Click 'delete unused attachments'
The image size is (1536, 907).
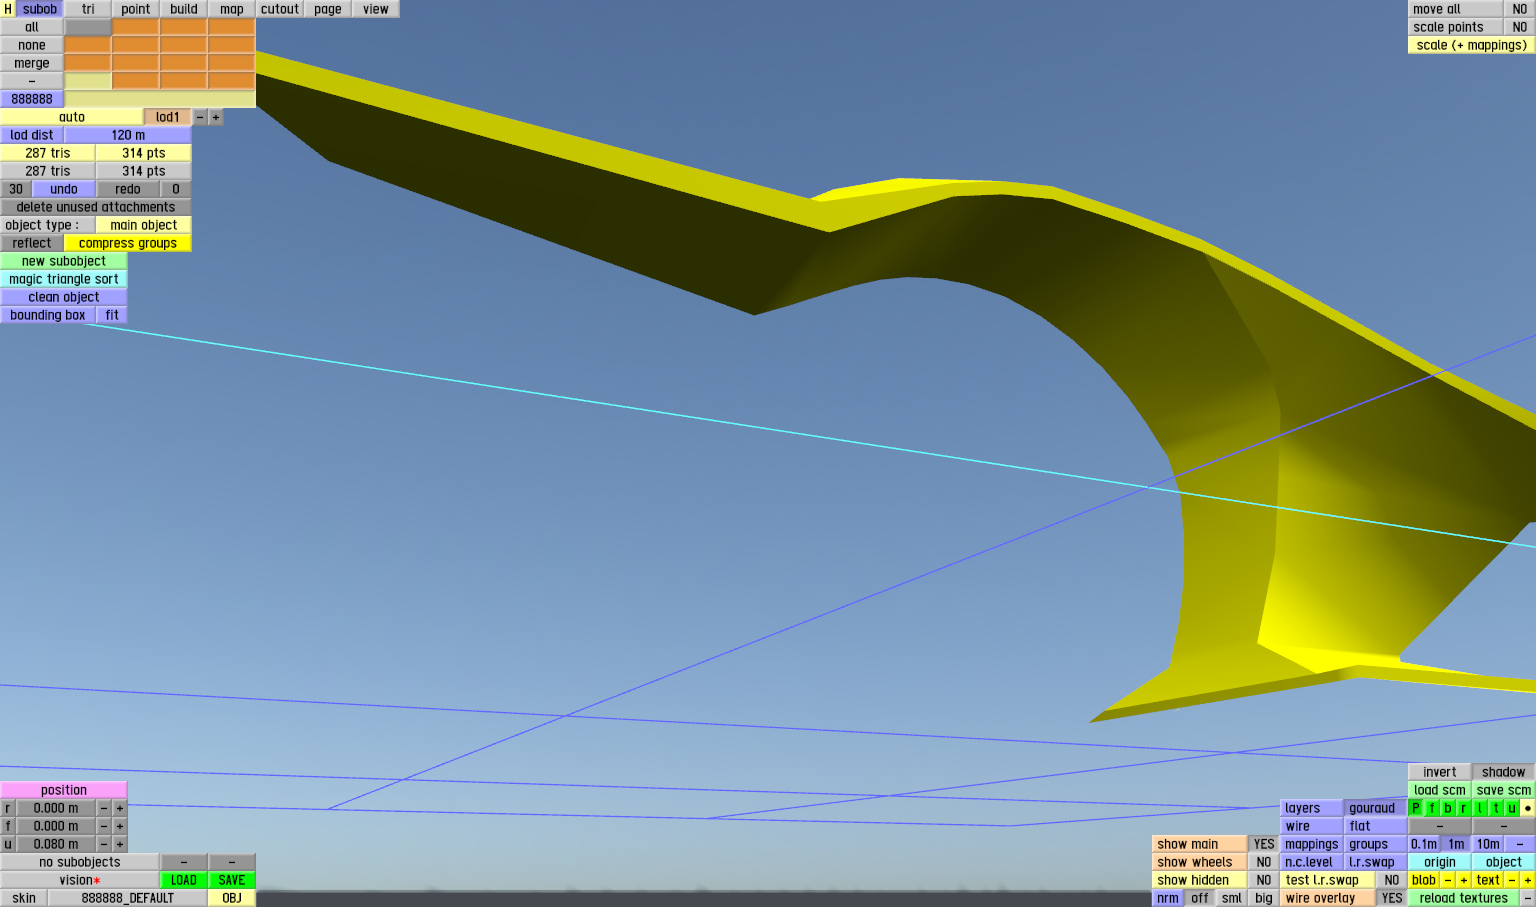96,207
